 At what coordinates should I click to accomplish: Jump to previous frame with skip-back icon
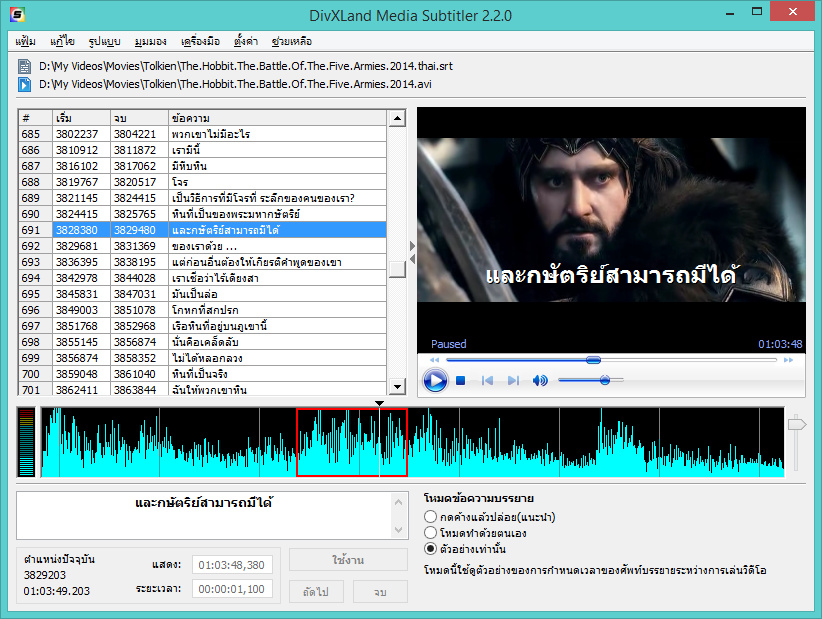pyautogui.click(x=487, y=380)
